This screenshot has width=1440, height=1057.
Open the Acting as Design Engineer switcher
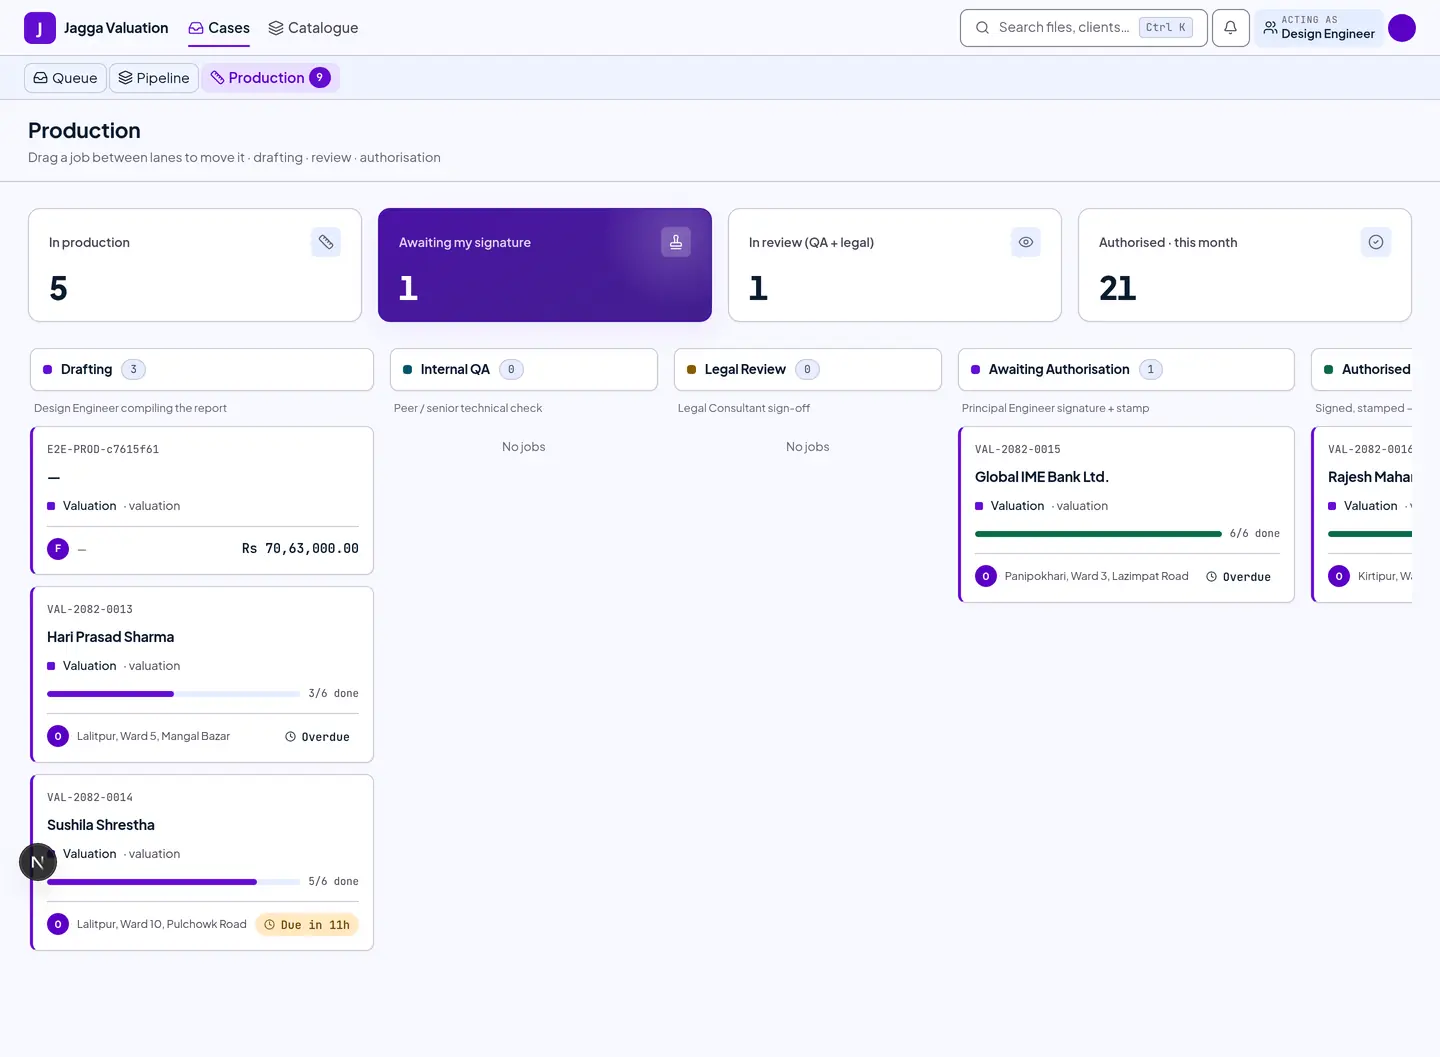click(x=1319, y=28)
